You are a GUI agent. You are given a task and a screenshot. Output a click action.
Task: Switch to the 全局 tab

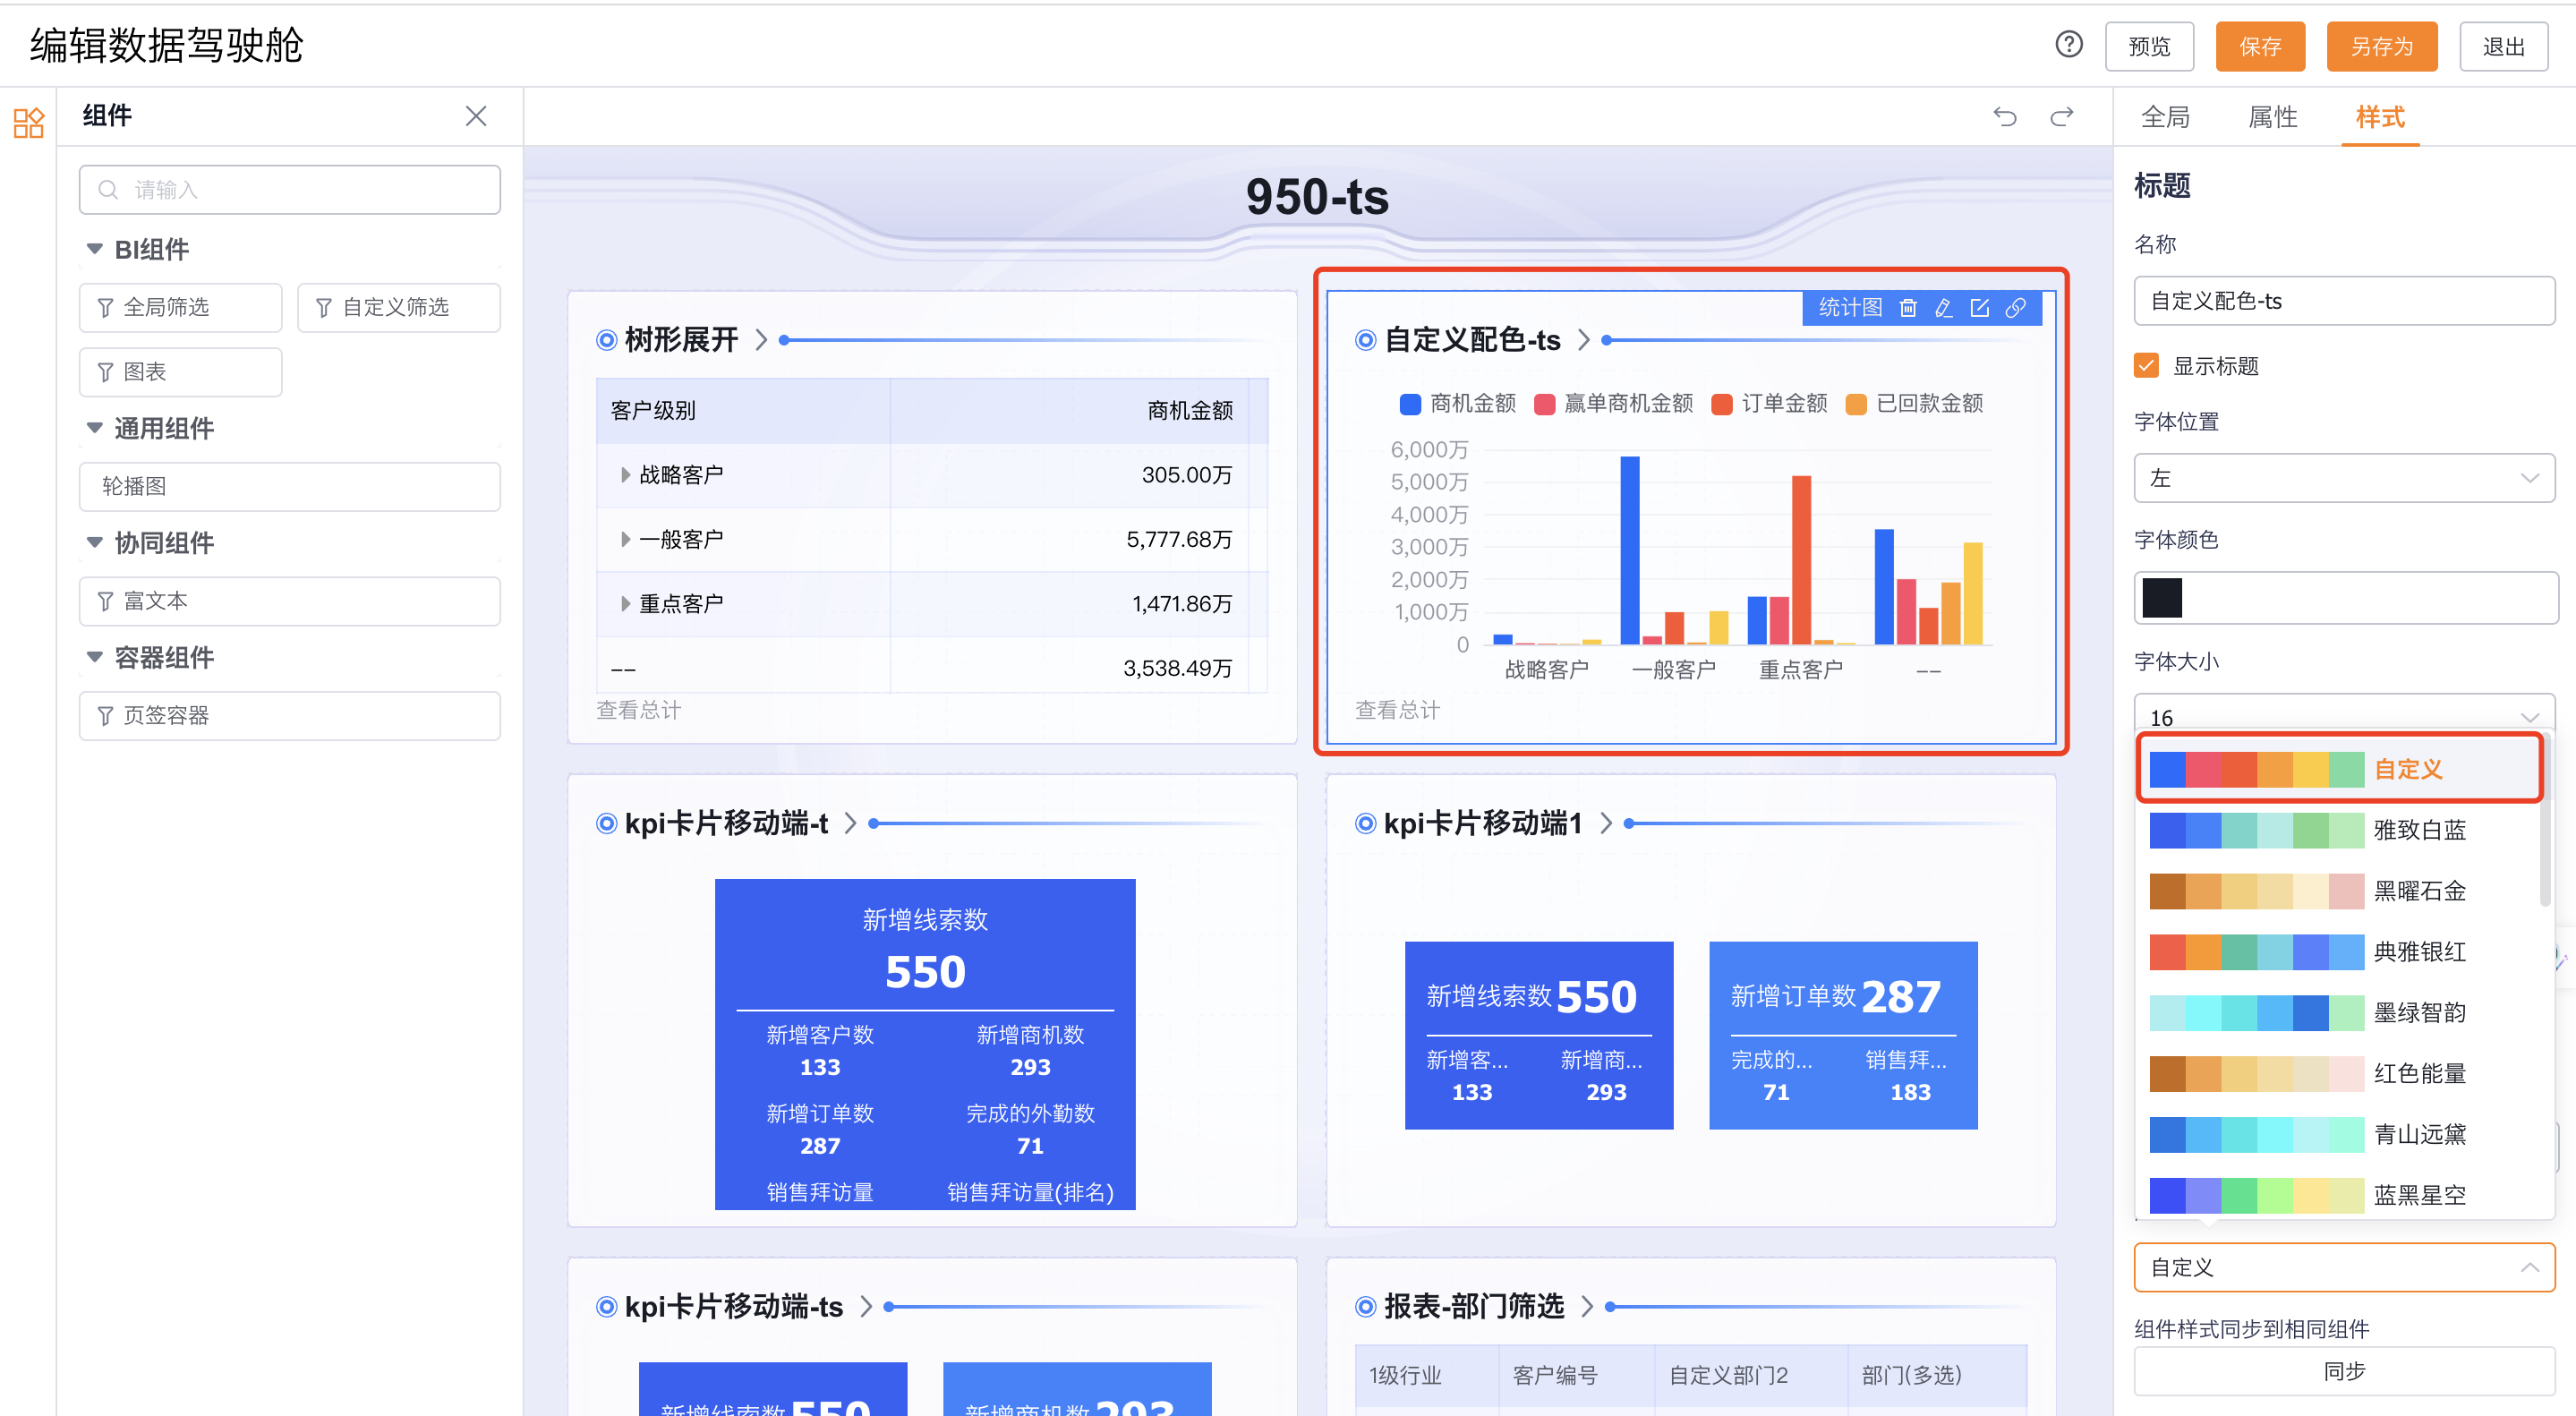coord(2165,117)
